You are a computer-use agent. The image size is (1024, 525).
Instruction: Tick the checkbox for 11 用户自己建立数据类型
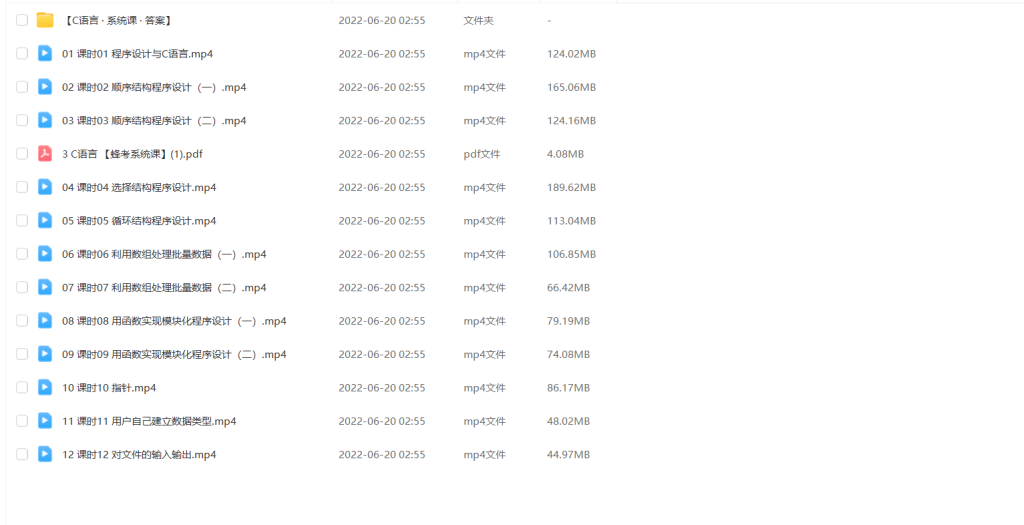[x=22, y=421]
